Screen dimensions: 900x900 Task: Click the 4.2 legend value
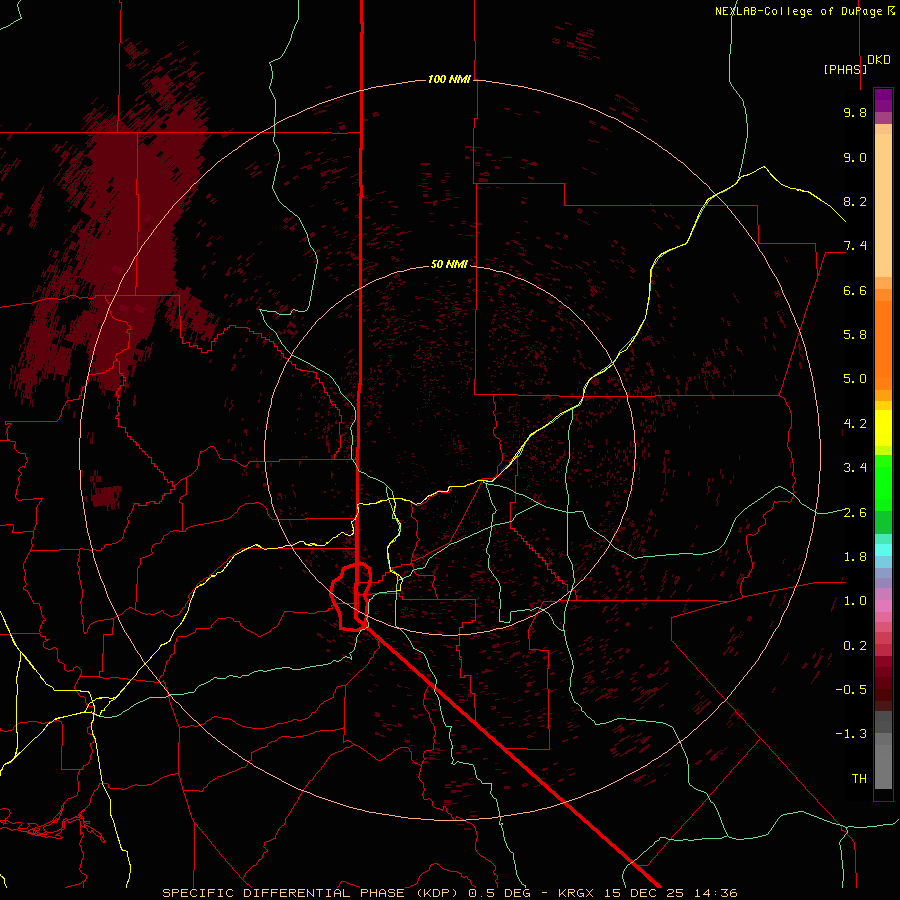click(855, 424)
